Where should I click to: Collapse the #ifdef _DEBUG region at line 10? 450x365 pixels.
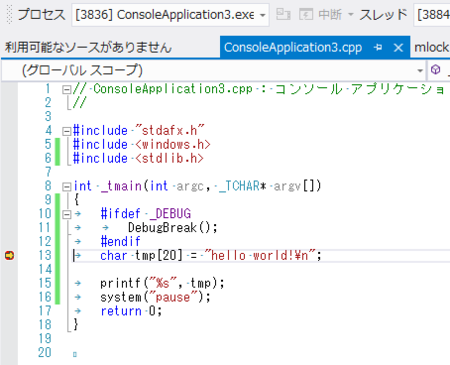67,214
